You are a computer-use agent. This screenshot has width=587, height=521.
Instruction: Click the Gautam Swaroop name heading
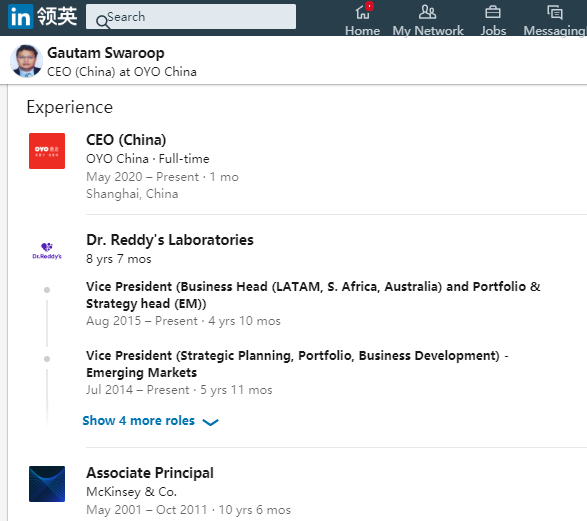[x=106, y=53]
